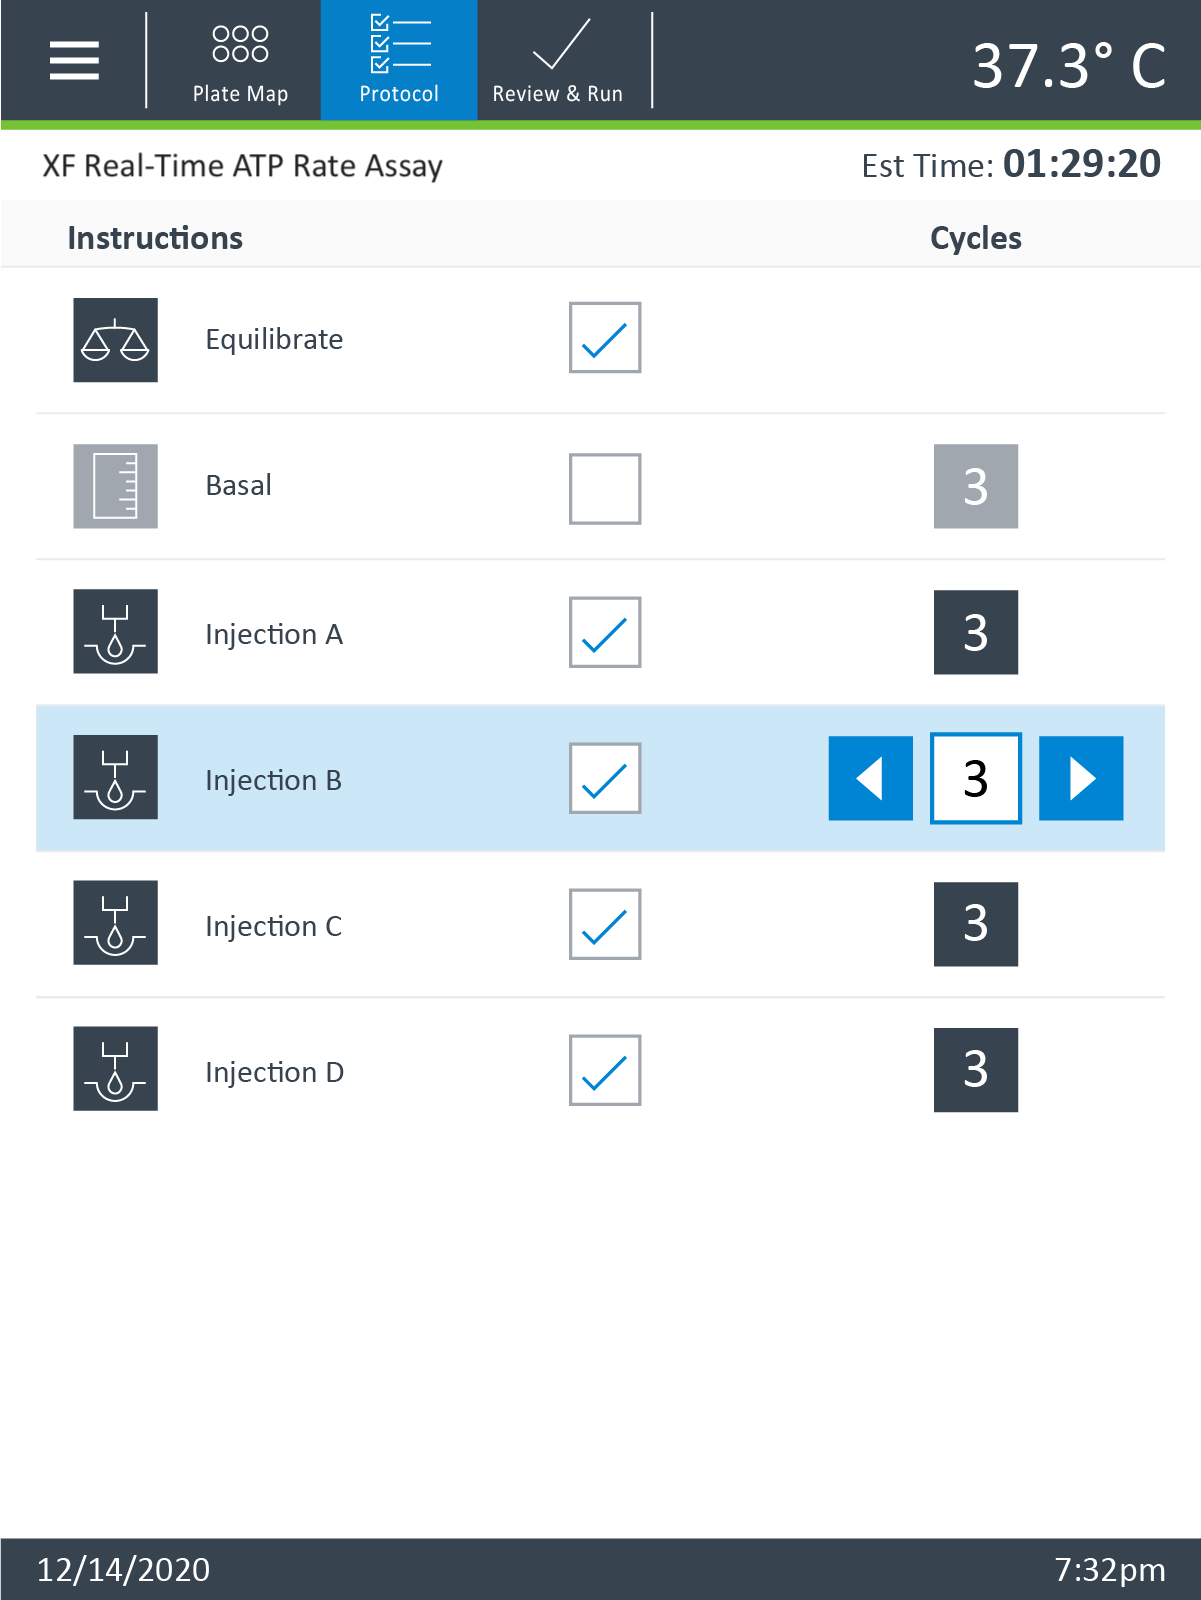This screenshot has width=1201, height=1600.
Task: Switch to the Plate Map tab
Action: pyautogui.click(x=240, y=62)
